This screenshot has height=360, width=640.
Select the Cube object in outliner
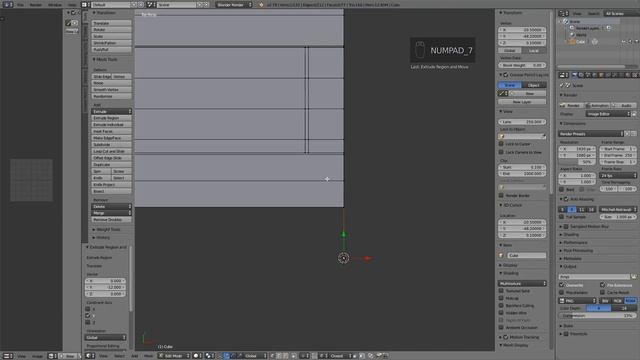pos(580,42)
